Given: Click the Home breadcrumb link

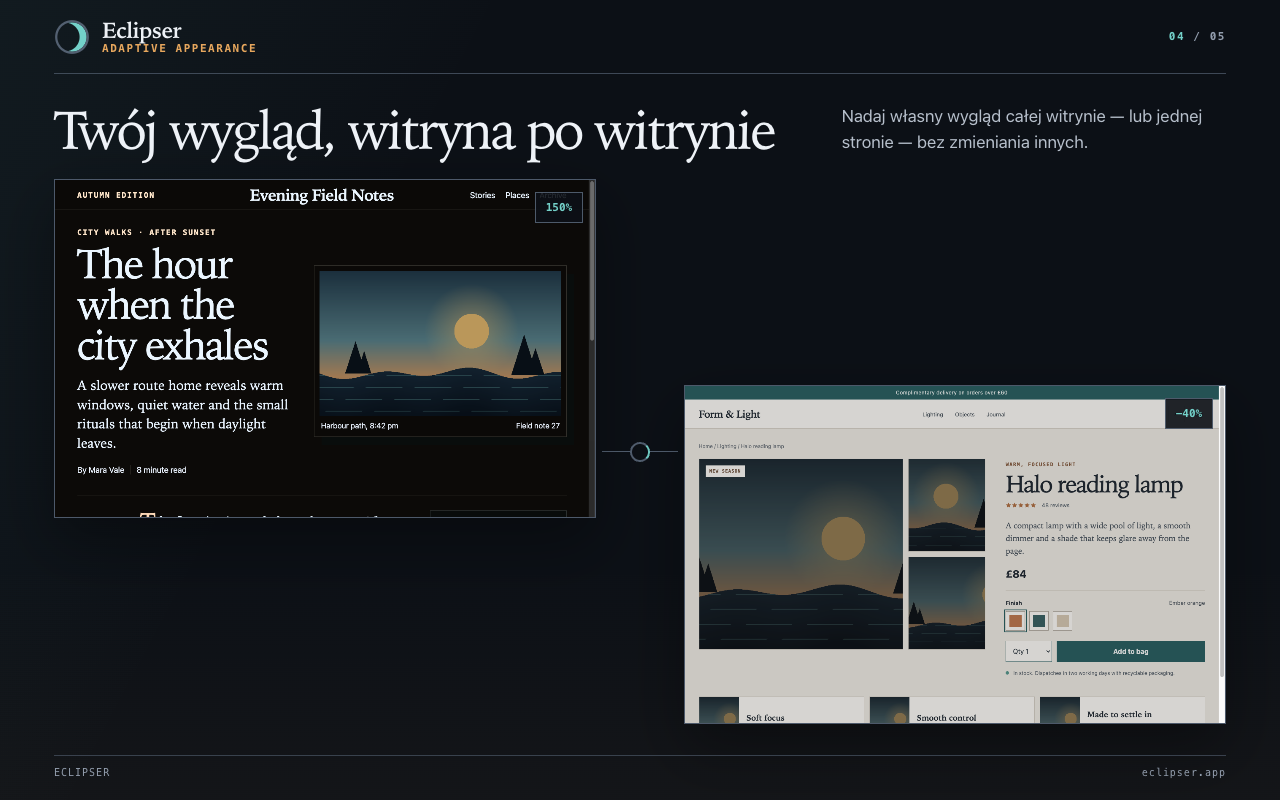Looking at the screenshot, I should [x=705, y=446].
